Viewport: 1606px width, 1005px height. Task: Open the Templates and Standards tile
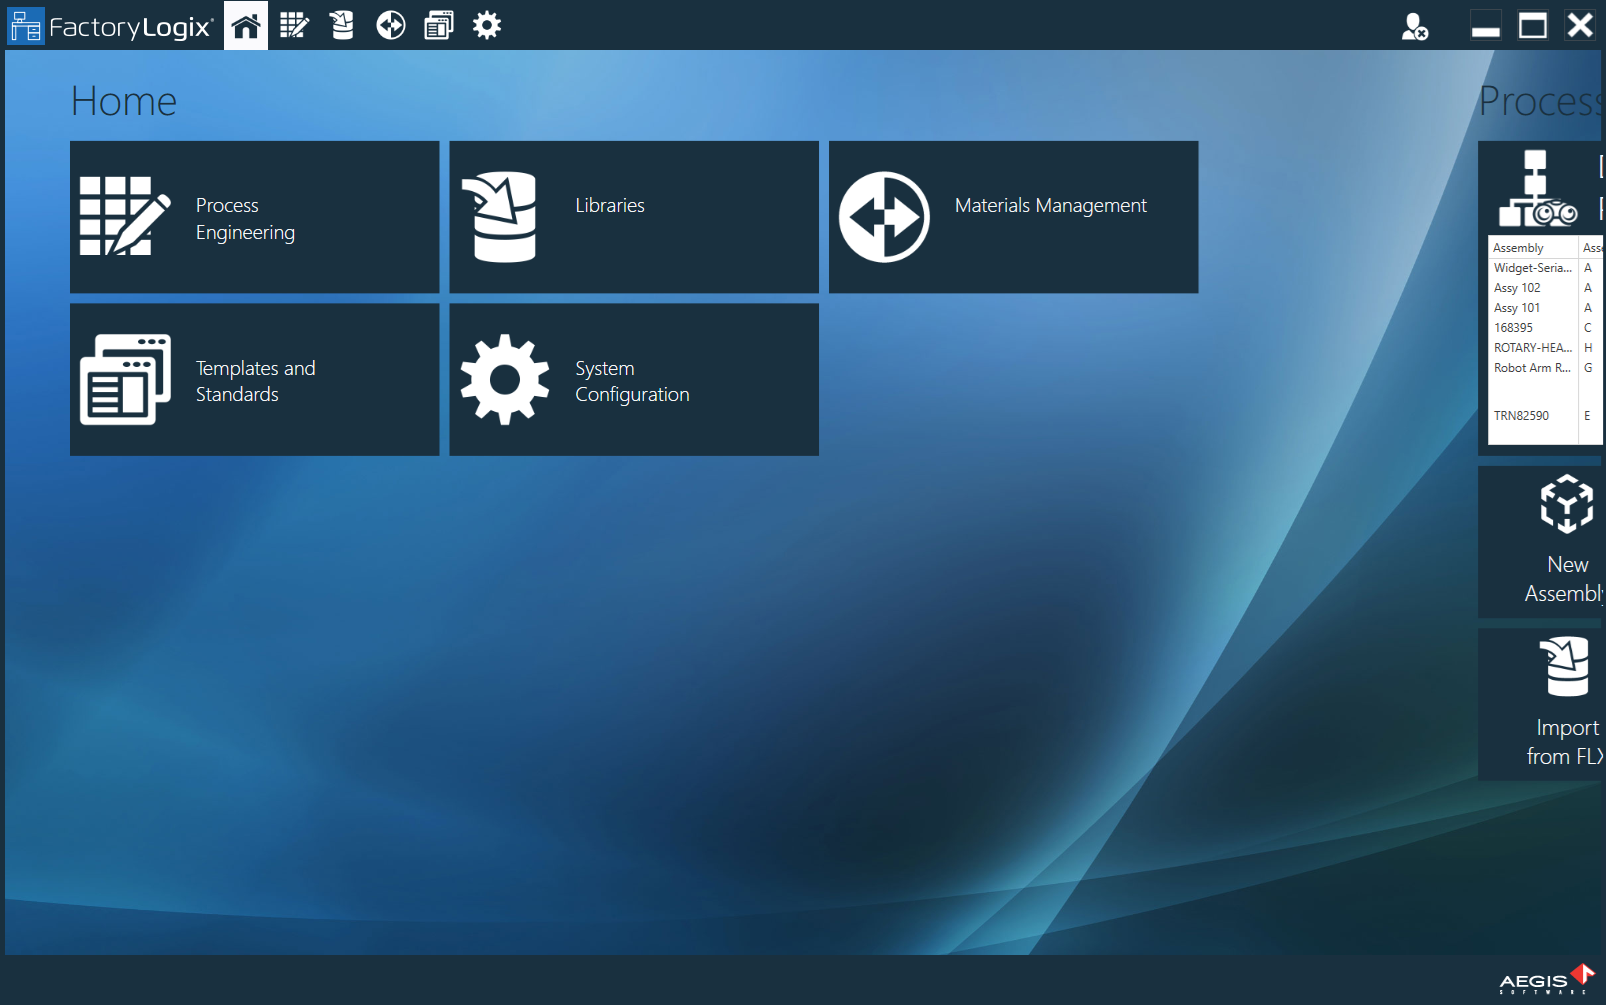(254, 380)
